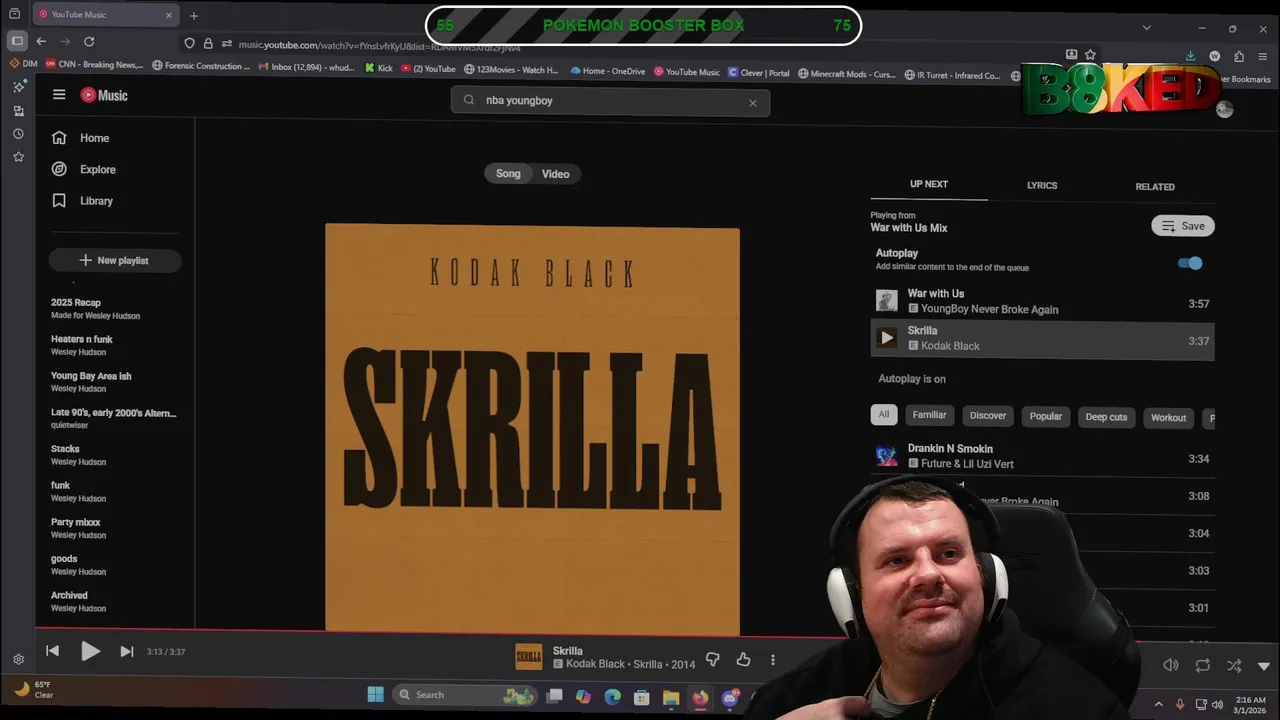Open the browser extensions menu
This screenshot has width=1280, height=720.
[1239, 56]
